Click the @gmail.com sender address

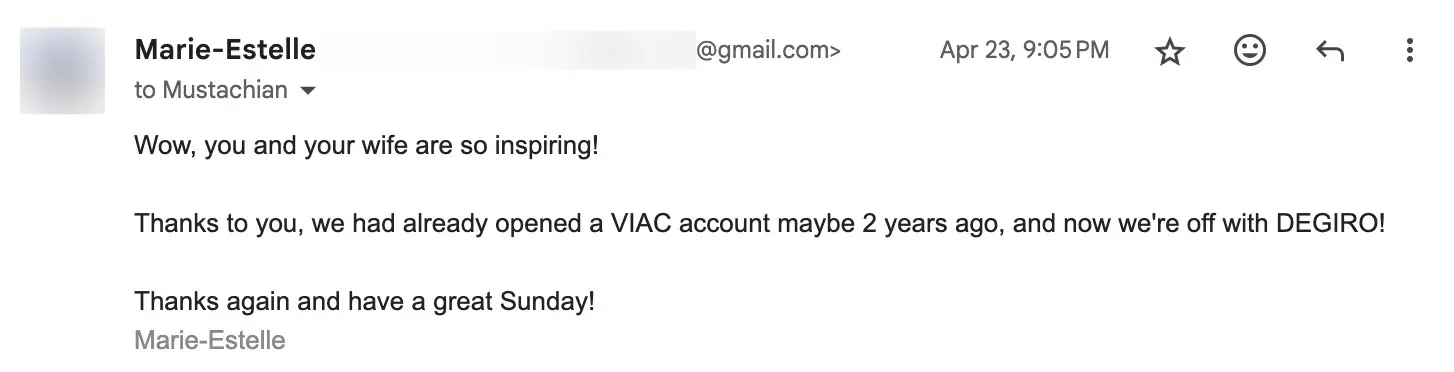pyautogui.click(x=767, y=50)
